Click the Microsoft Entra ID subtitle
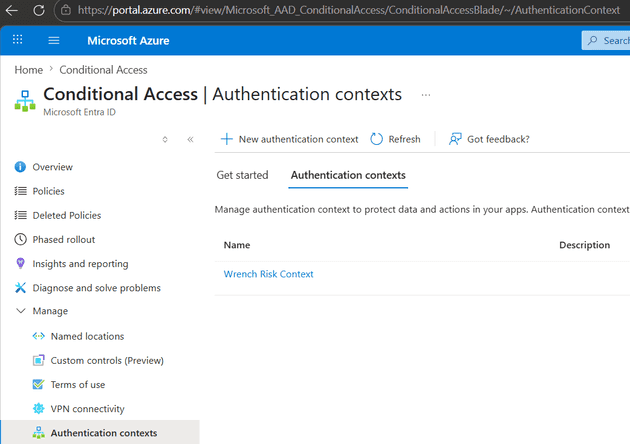This screenshot has height=444, width=630. pos(80,112)
